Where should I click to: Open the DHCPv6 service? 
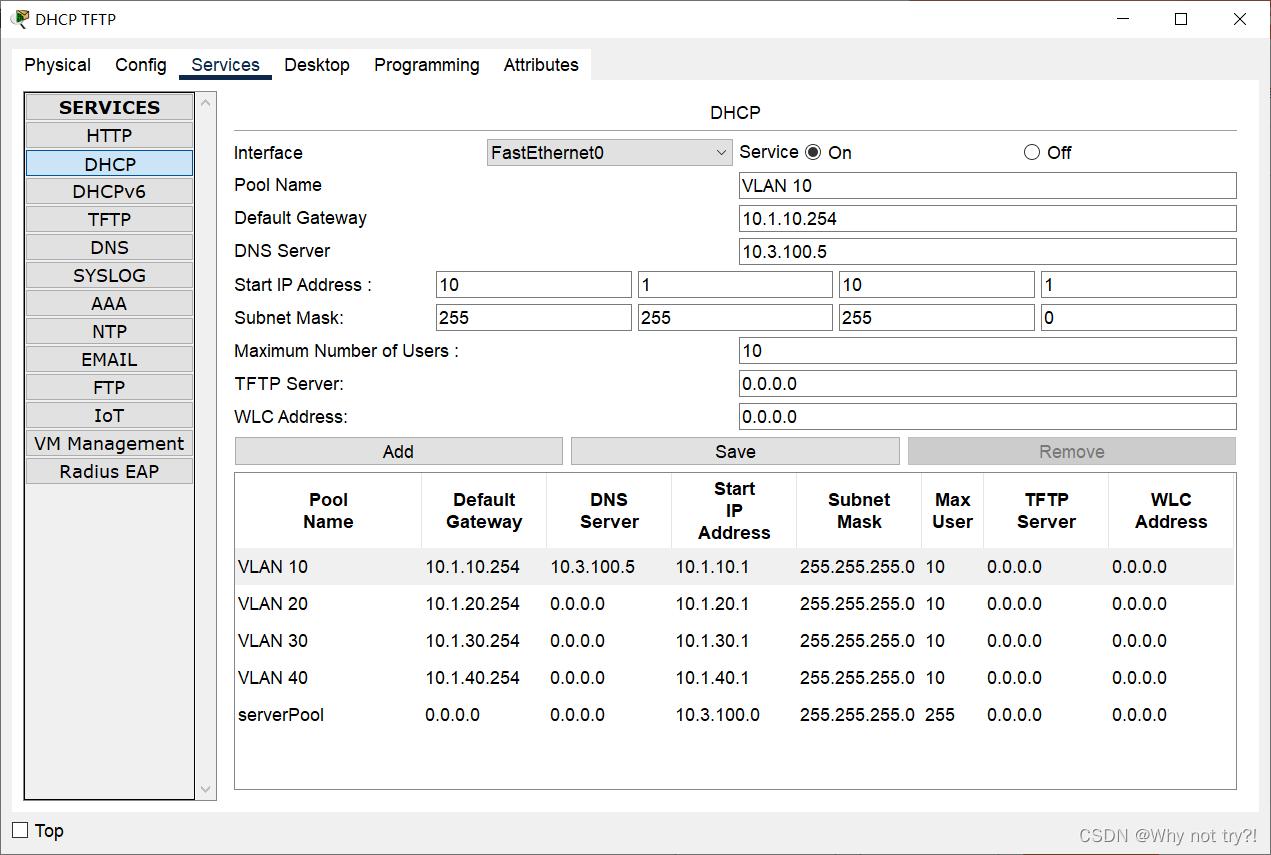tap(109, 191)
